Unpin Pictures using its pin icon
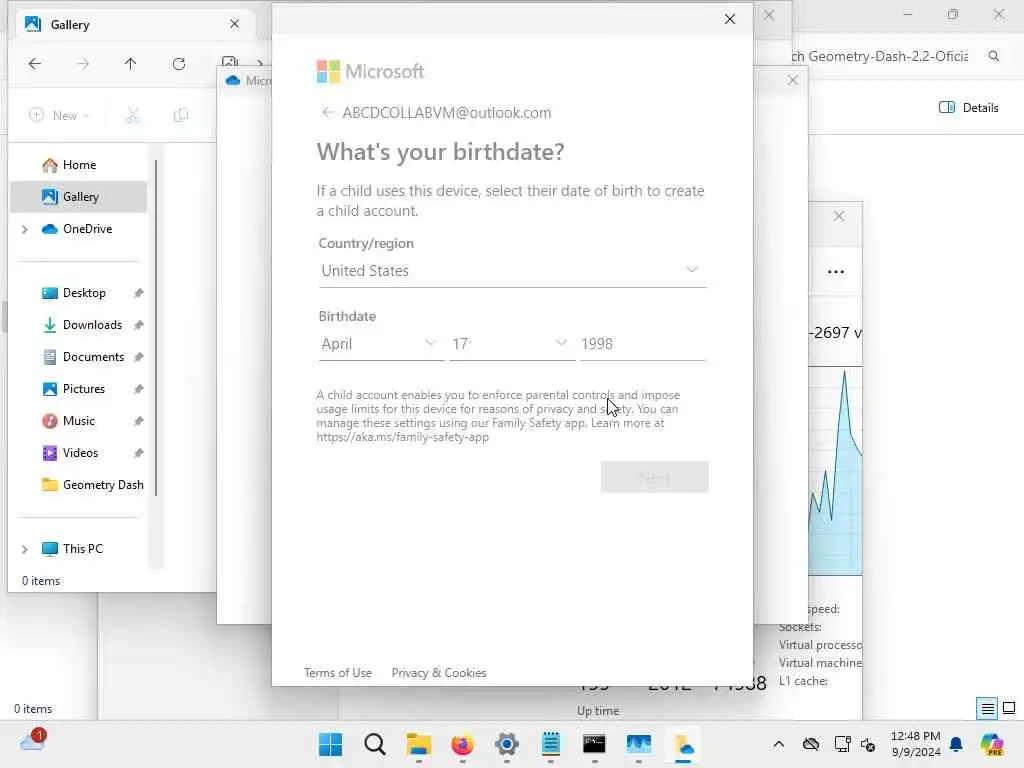The image size is (1024, 768). [x=138, y=389]
